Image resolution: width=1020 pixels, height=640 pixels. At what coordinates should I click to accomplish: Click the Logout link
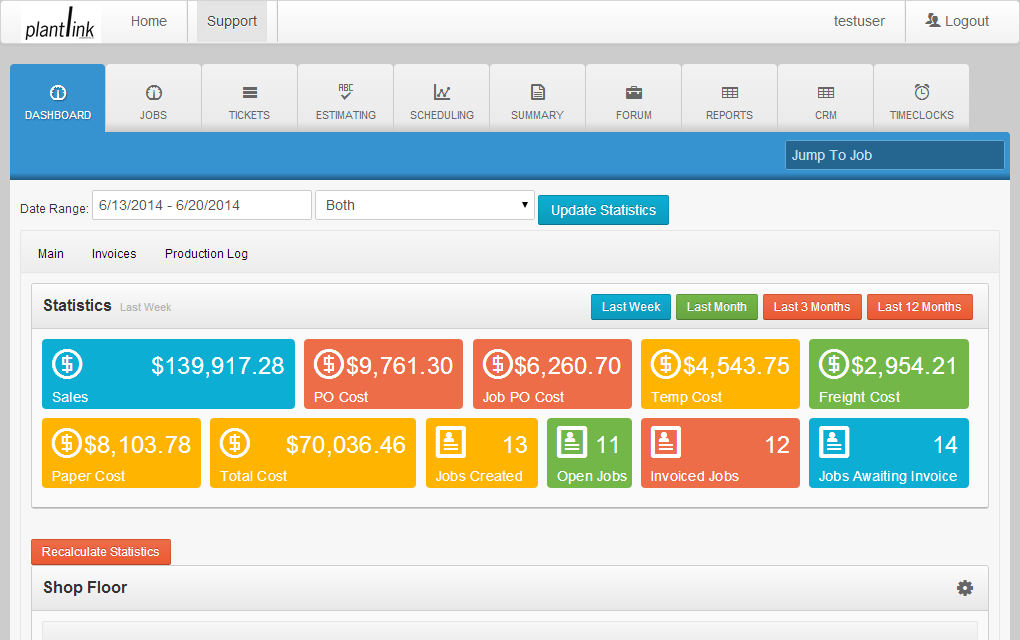click(x=957, y=21)
